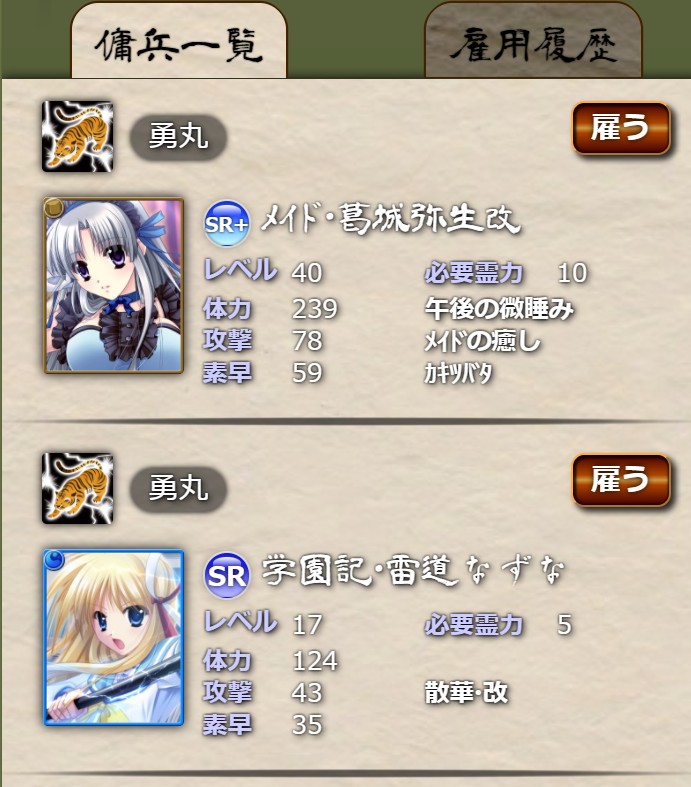Image resolution: width=691 pixels, height=787 pixels.
Task: Click the second tiger avatar icon
Action: (x=77, y=488)
